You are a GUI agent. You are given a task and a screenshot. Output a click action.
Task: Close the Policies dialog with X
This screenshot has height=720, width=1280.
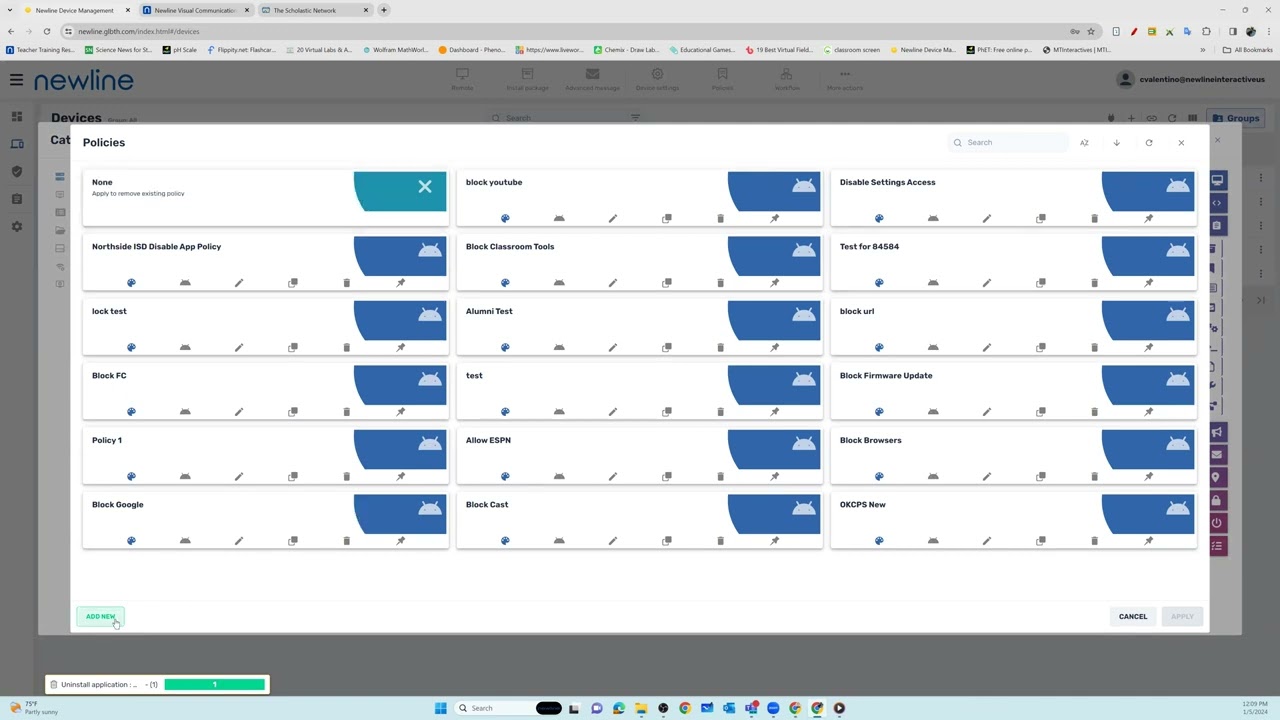pos(1181,143)
